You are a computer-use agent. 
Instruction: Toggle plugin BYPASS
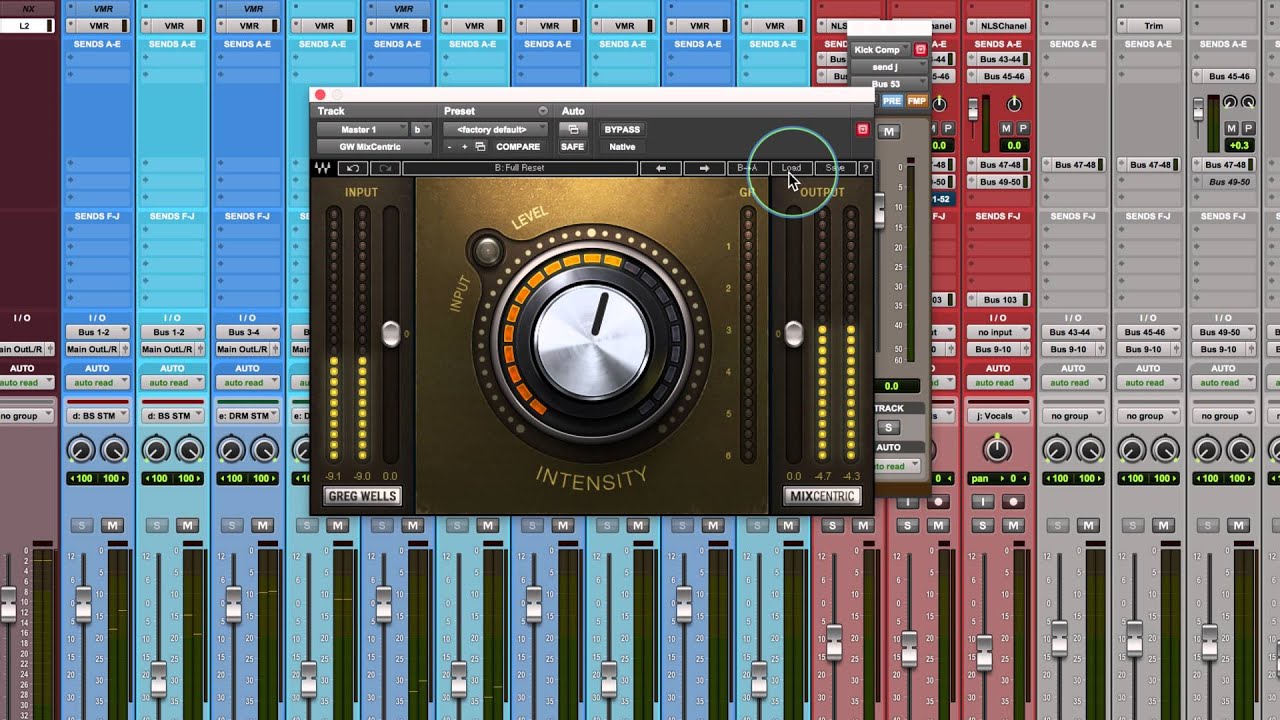pyautogui.click(x=622, y=129)
